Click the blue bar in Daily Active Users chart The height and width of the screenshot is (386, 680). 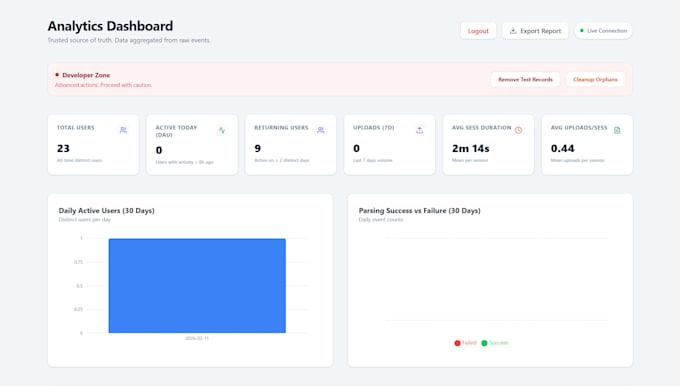197,286
